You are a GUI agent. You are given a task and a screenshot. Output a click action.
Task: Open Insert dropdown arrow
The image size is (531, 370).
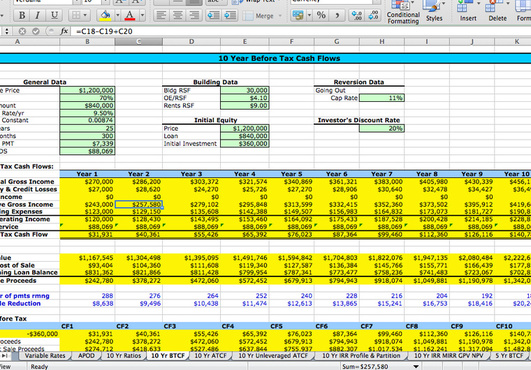pos(479,4)
